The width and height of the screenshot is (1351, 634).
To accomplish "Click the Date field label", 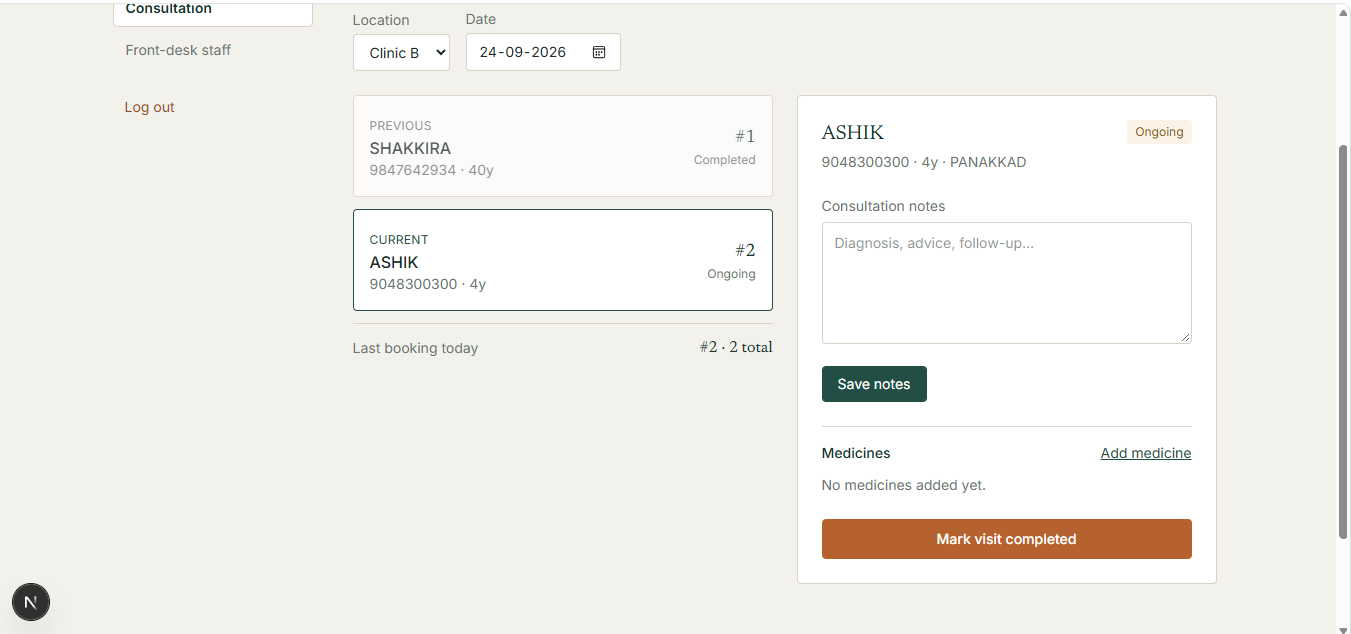I will click(481, 19).
